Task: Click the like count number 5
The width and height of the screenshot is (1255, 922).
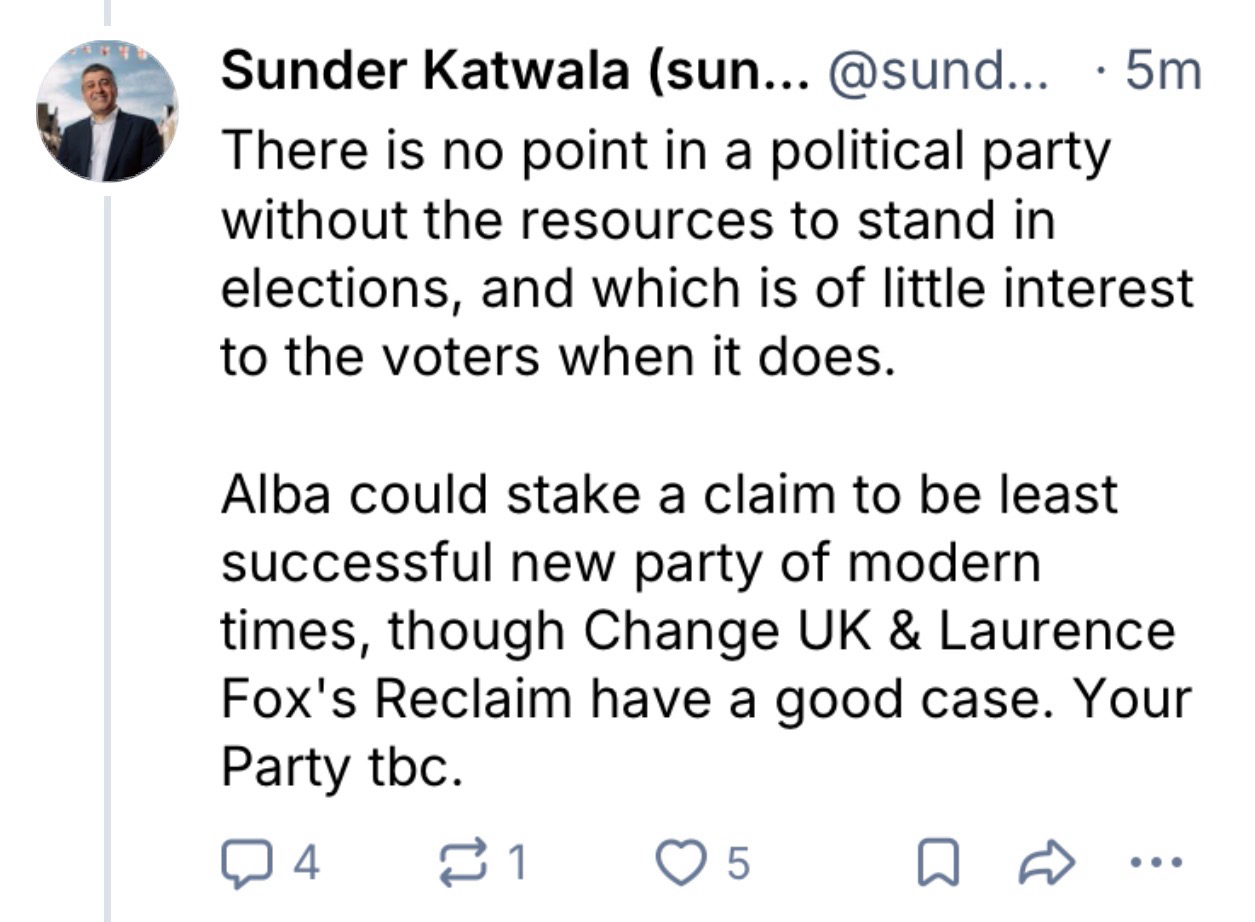Action: [737, 864]
